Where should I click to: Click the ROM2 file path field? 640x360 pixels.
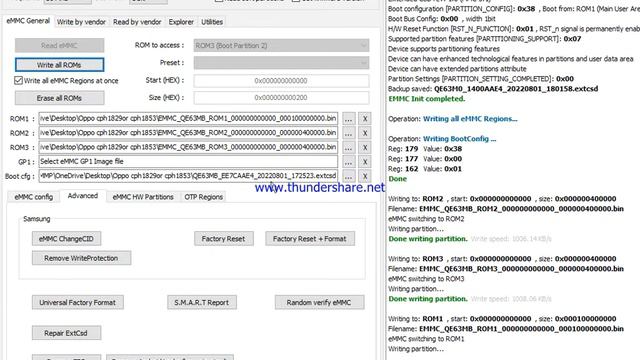click(188, 133)
